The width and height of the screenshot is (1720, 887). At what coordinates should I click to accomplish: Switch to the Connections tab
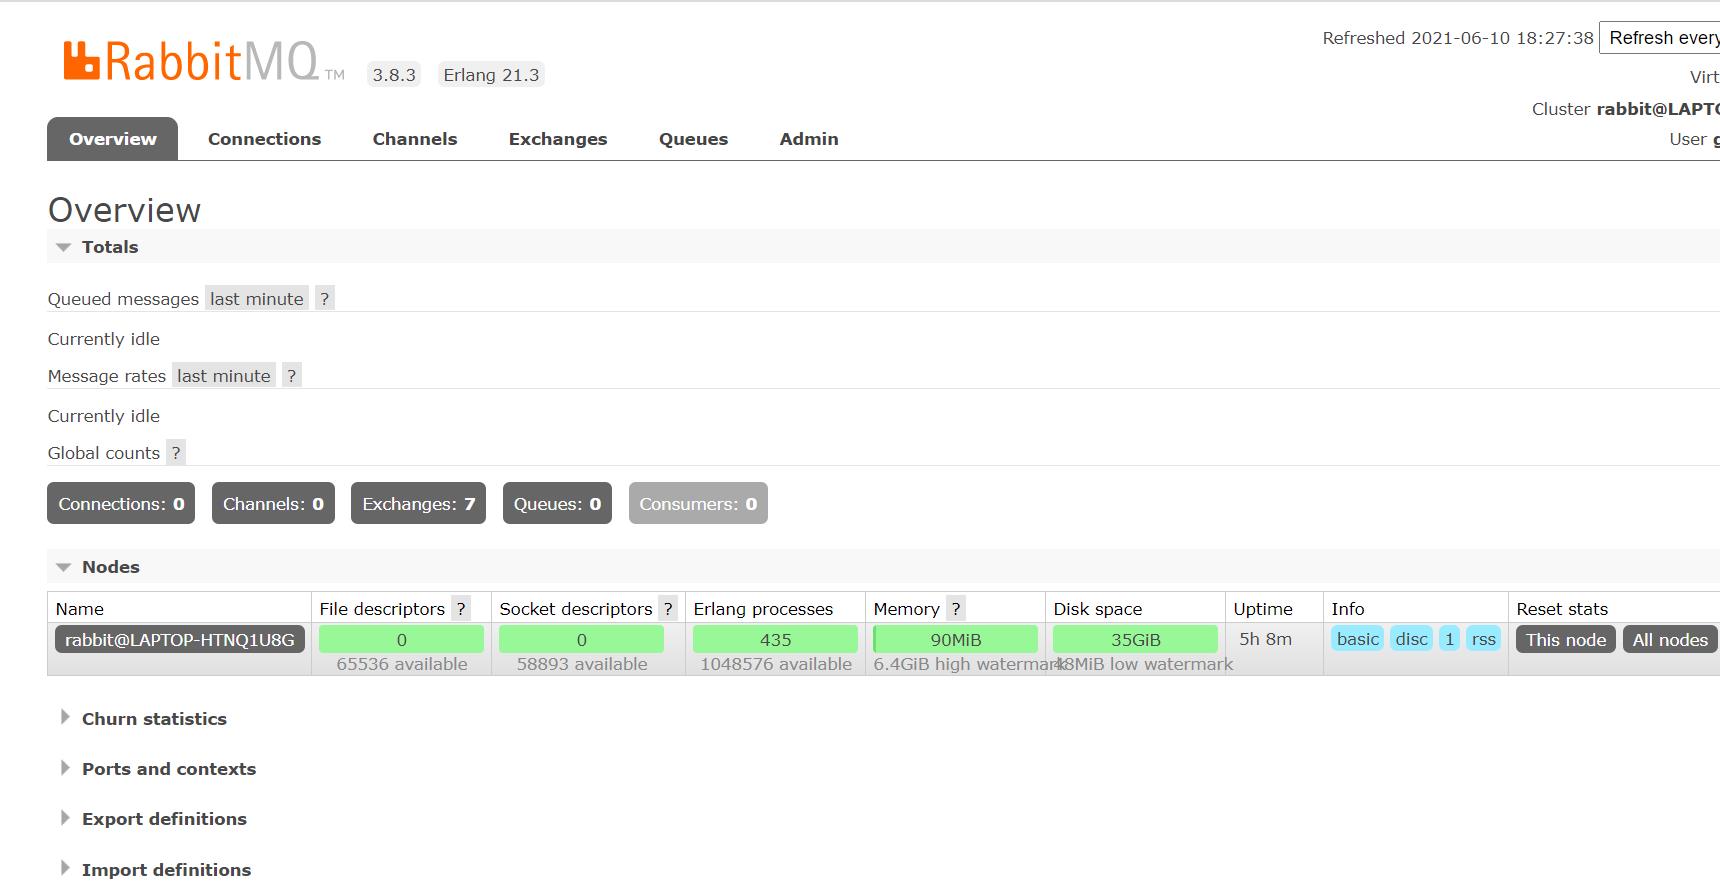(264, 139)
